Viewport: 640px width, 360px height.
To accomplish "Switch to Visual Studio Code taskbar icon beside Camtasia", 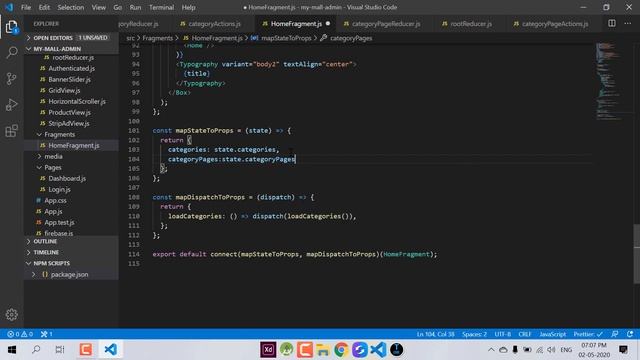I will [110, 349].
